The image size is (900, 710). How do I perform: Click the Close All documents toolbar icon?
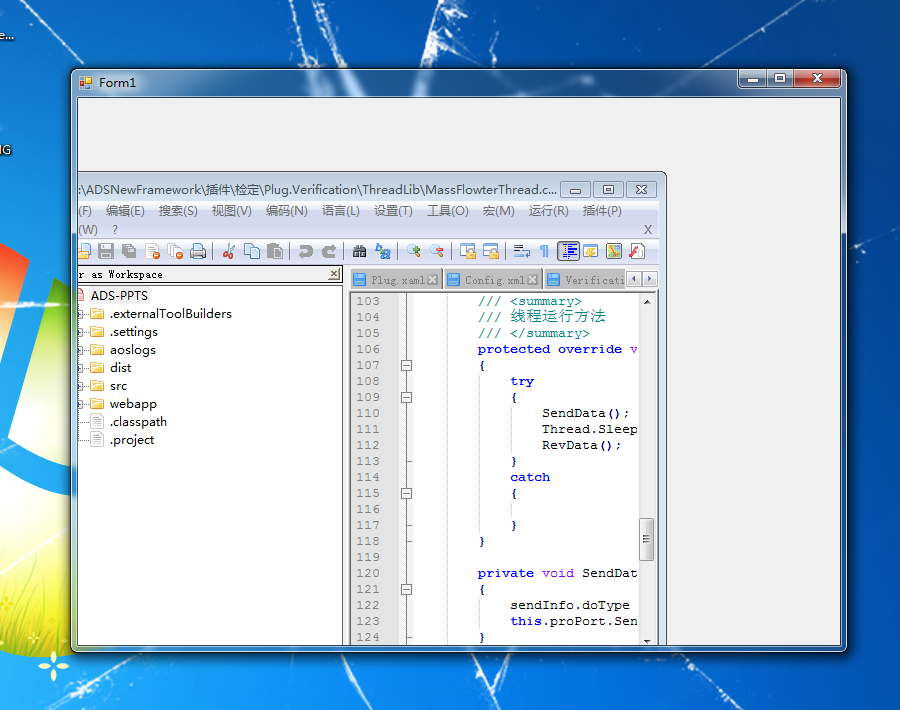[x=175, y=251]
